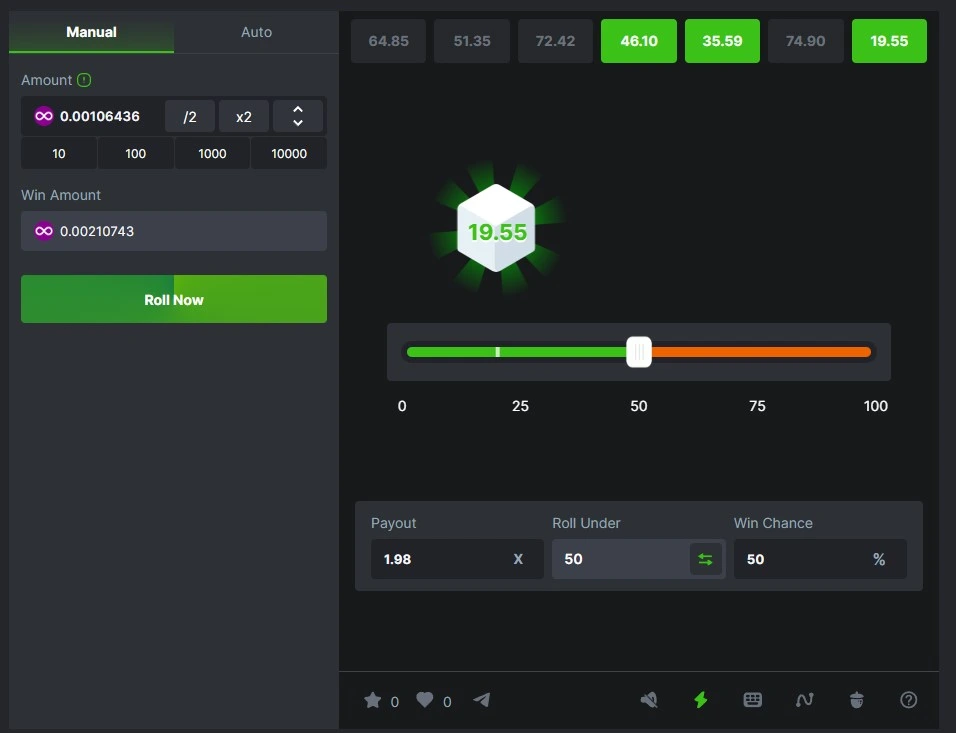Click the Amount info icon
This screenshot has width=956, height=733.
click(84, 80)
